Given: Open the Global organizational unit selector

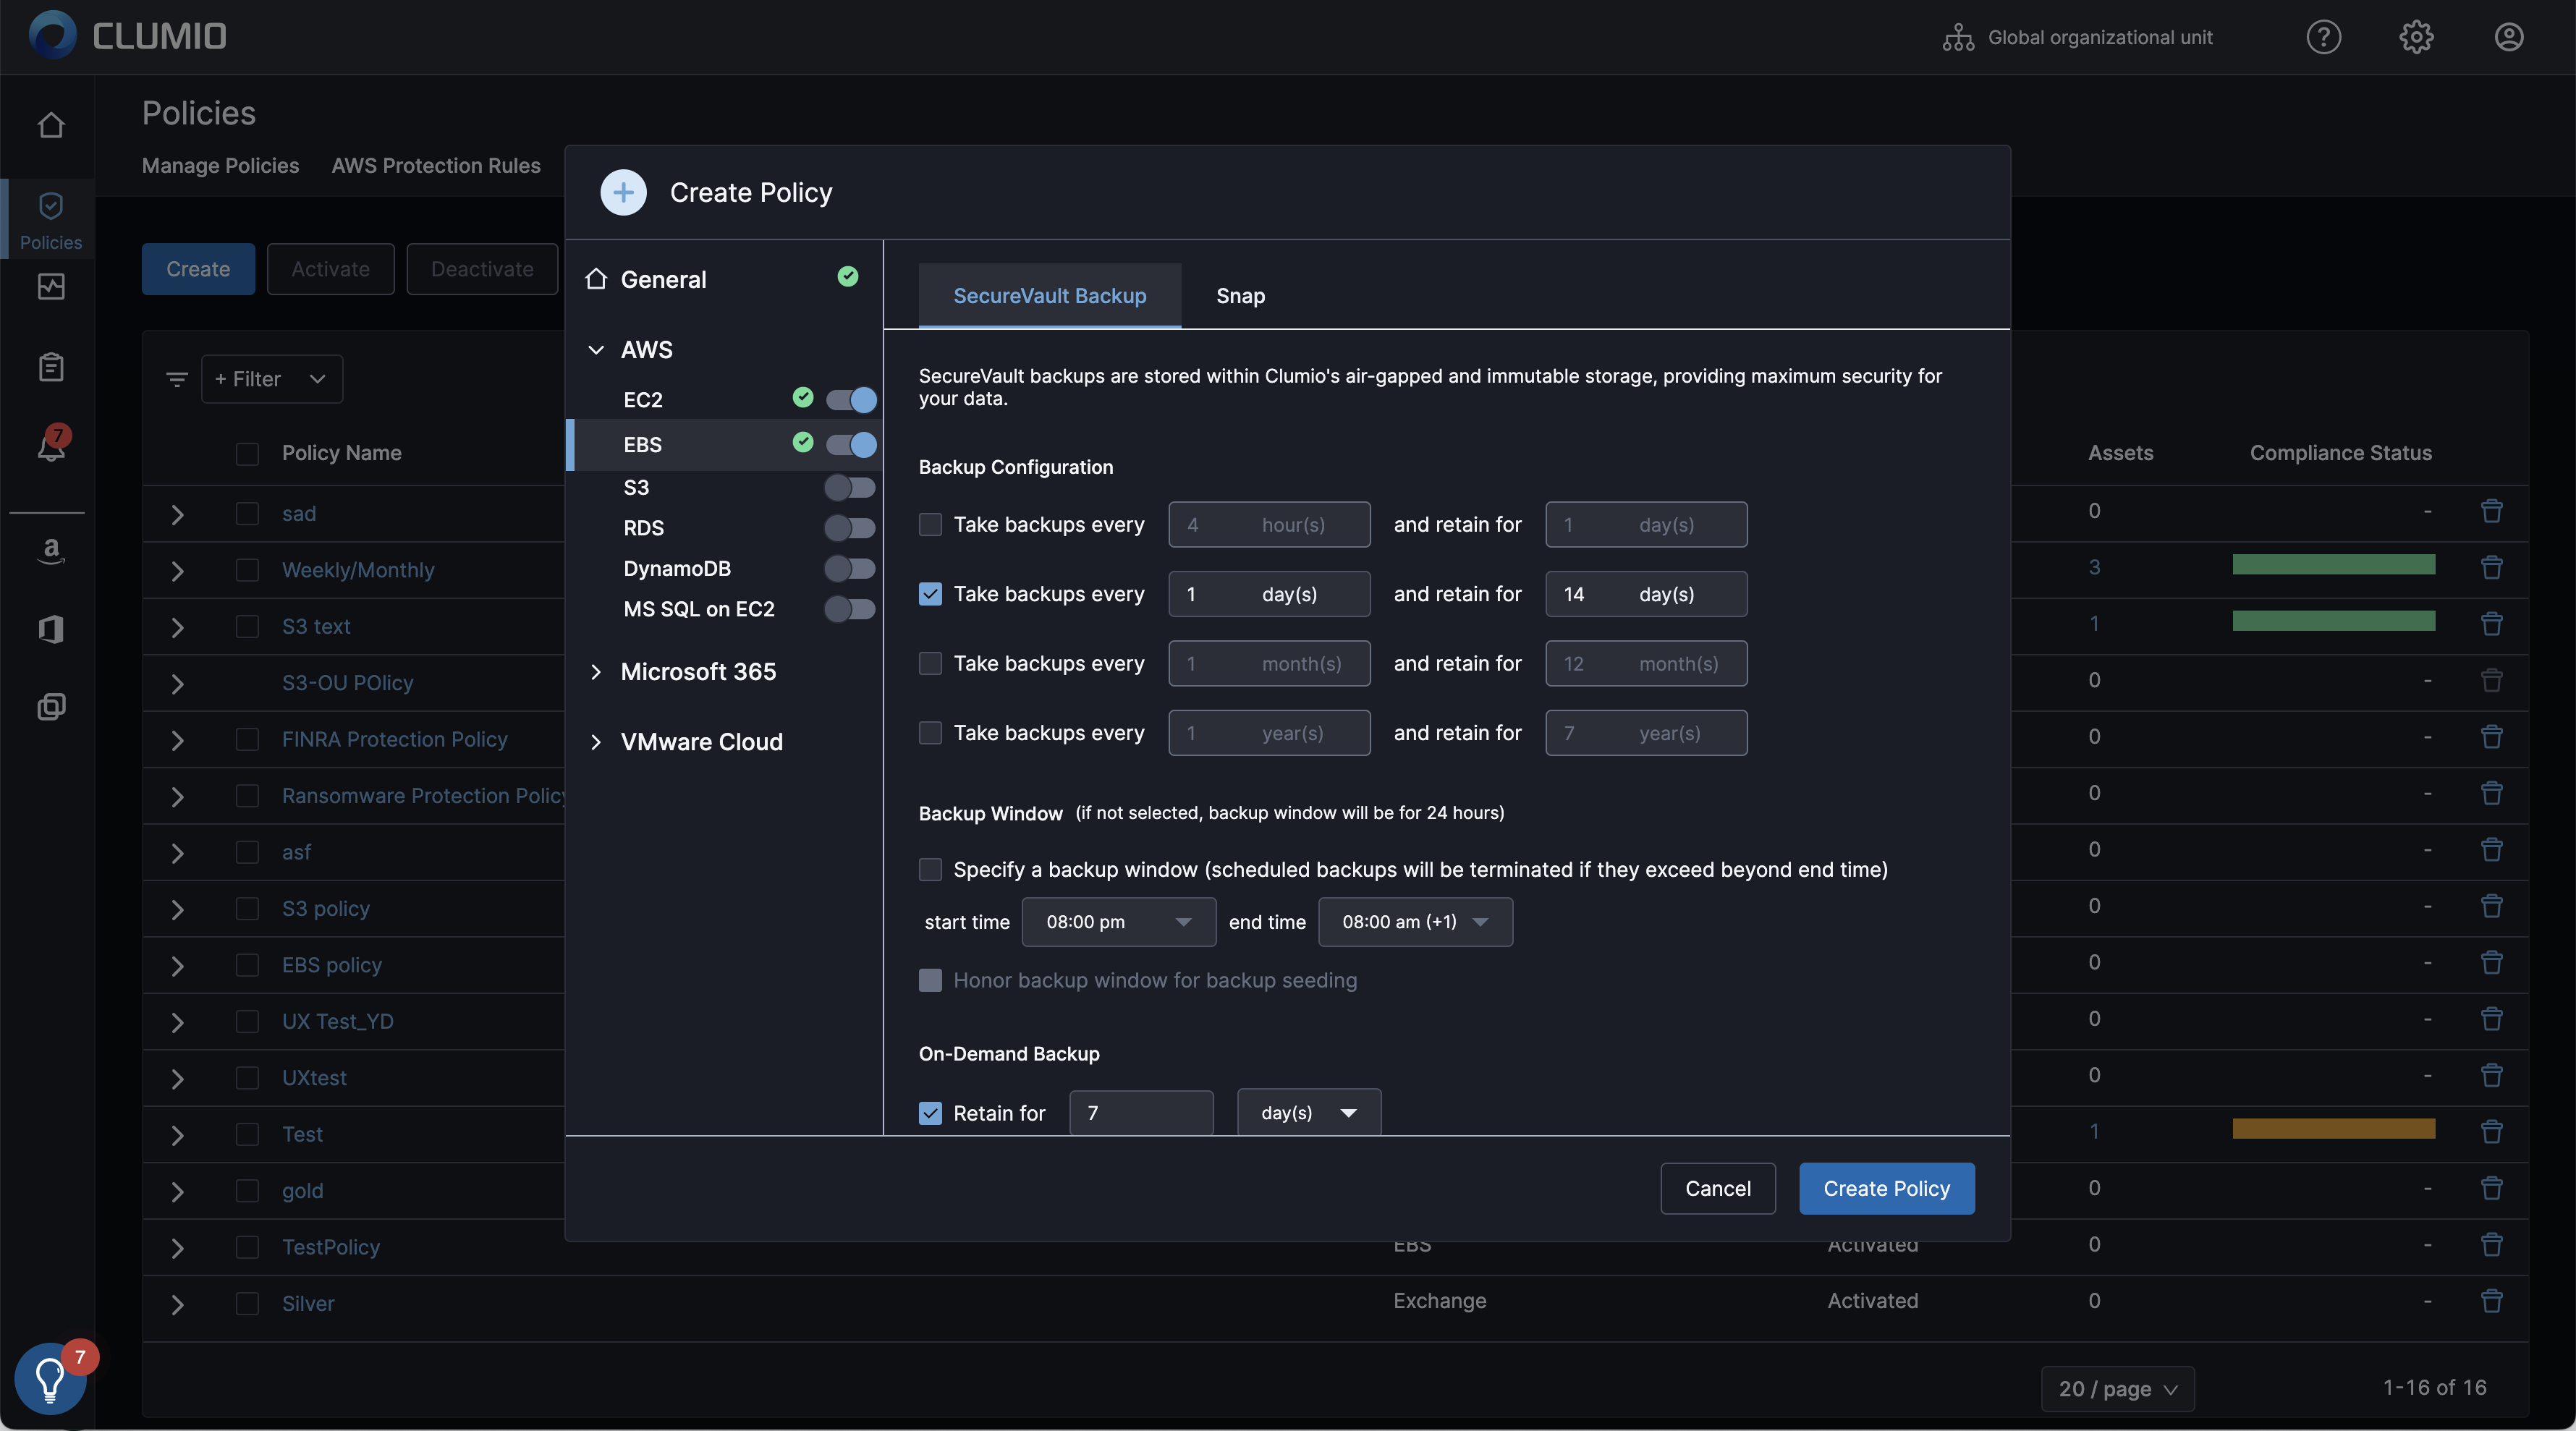Looking at the screenshot, I should click(x=2077, y=37).
